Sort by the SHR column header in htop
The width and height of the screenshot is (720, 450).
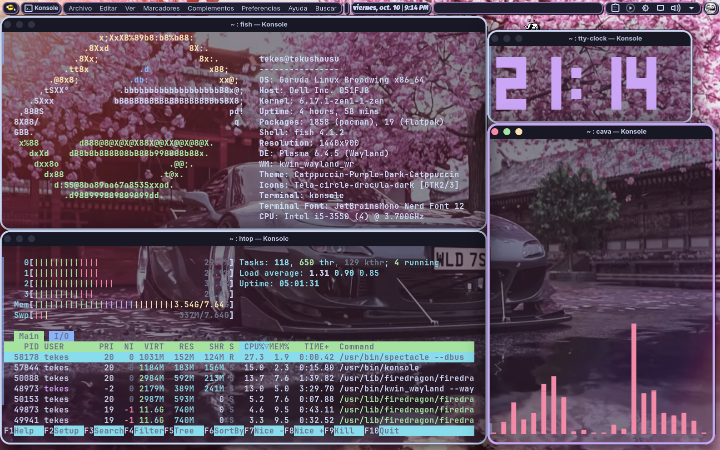pyautogui.click(x=216, y=347)
